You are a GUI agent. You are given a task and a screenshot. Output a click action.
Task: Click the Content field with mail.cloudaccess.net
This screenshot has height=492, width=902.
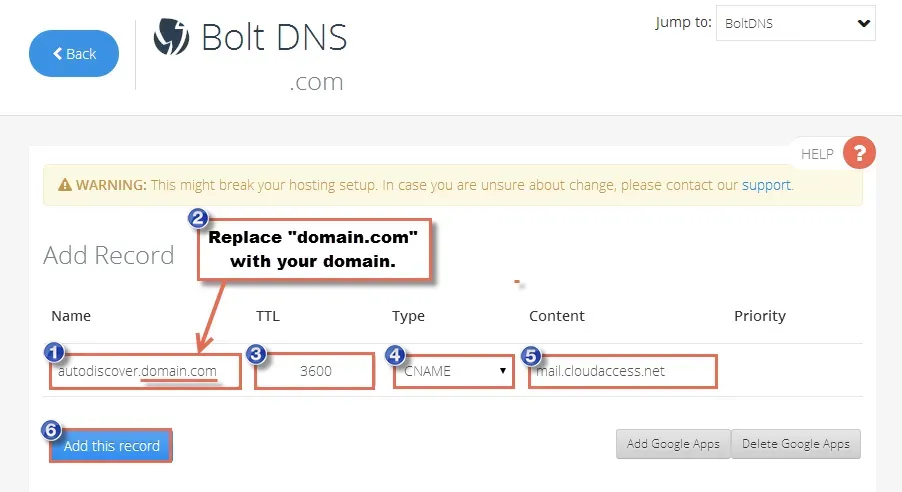tap(622, 371)
